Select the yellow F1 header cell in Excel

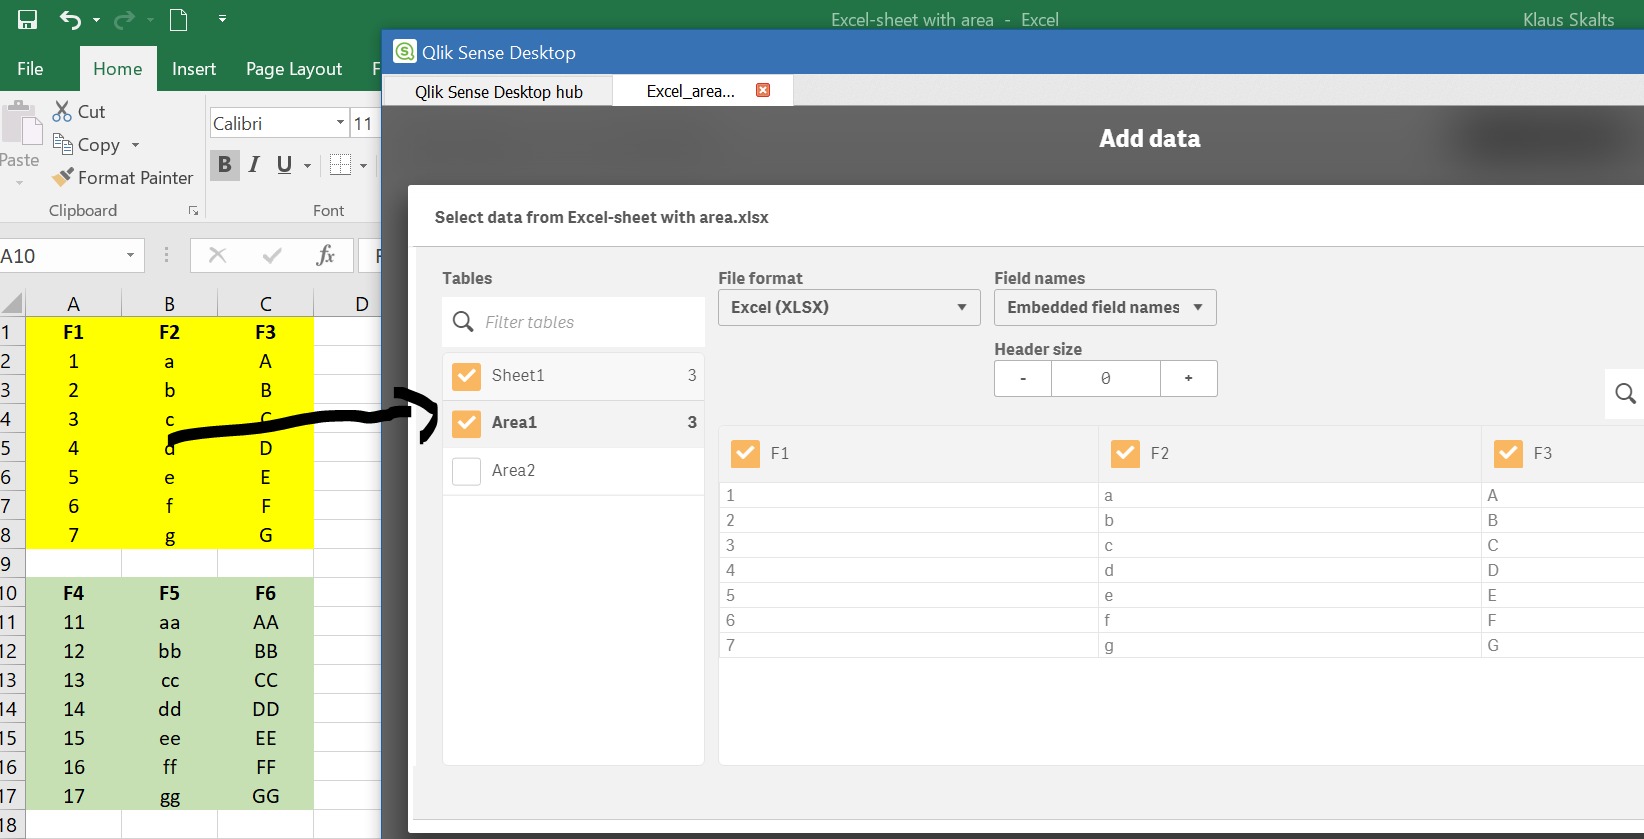coord(73,332)
